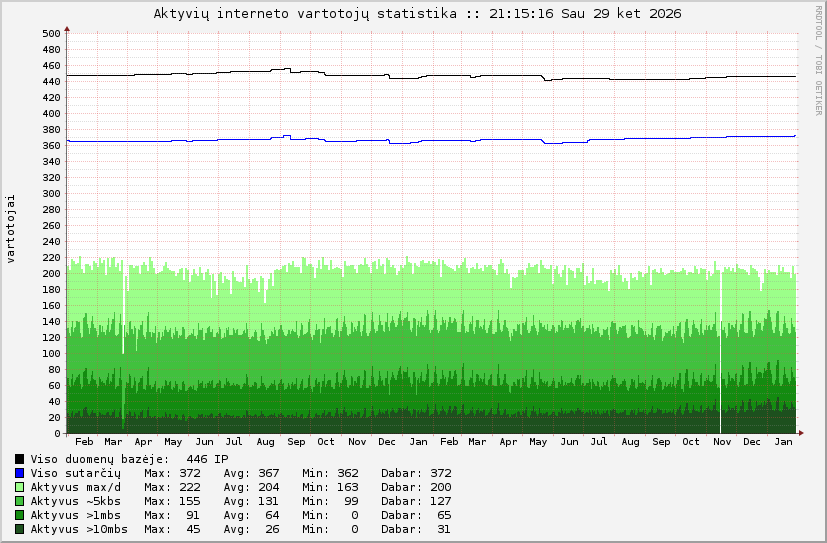Click the '300' y-axis tick label
The height and width of the screenshot is (543, 827).
pyautogui.click(x=52, y=193)
